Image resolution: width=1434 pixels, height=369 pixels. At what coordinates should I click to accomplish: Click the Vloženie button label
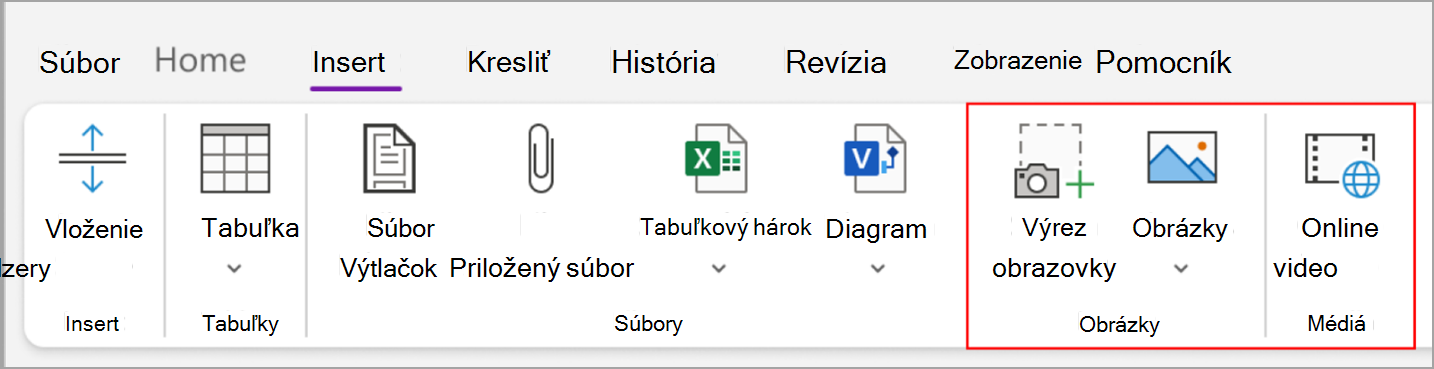(94, 229)
